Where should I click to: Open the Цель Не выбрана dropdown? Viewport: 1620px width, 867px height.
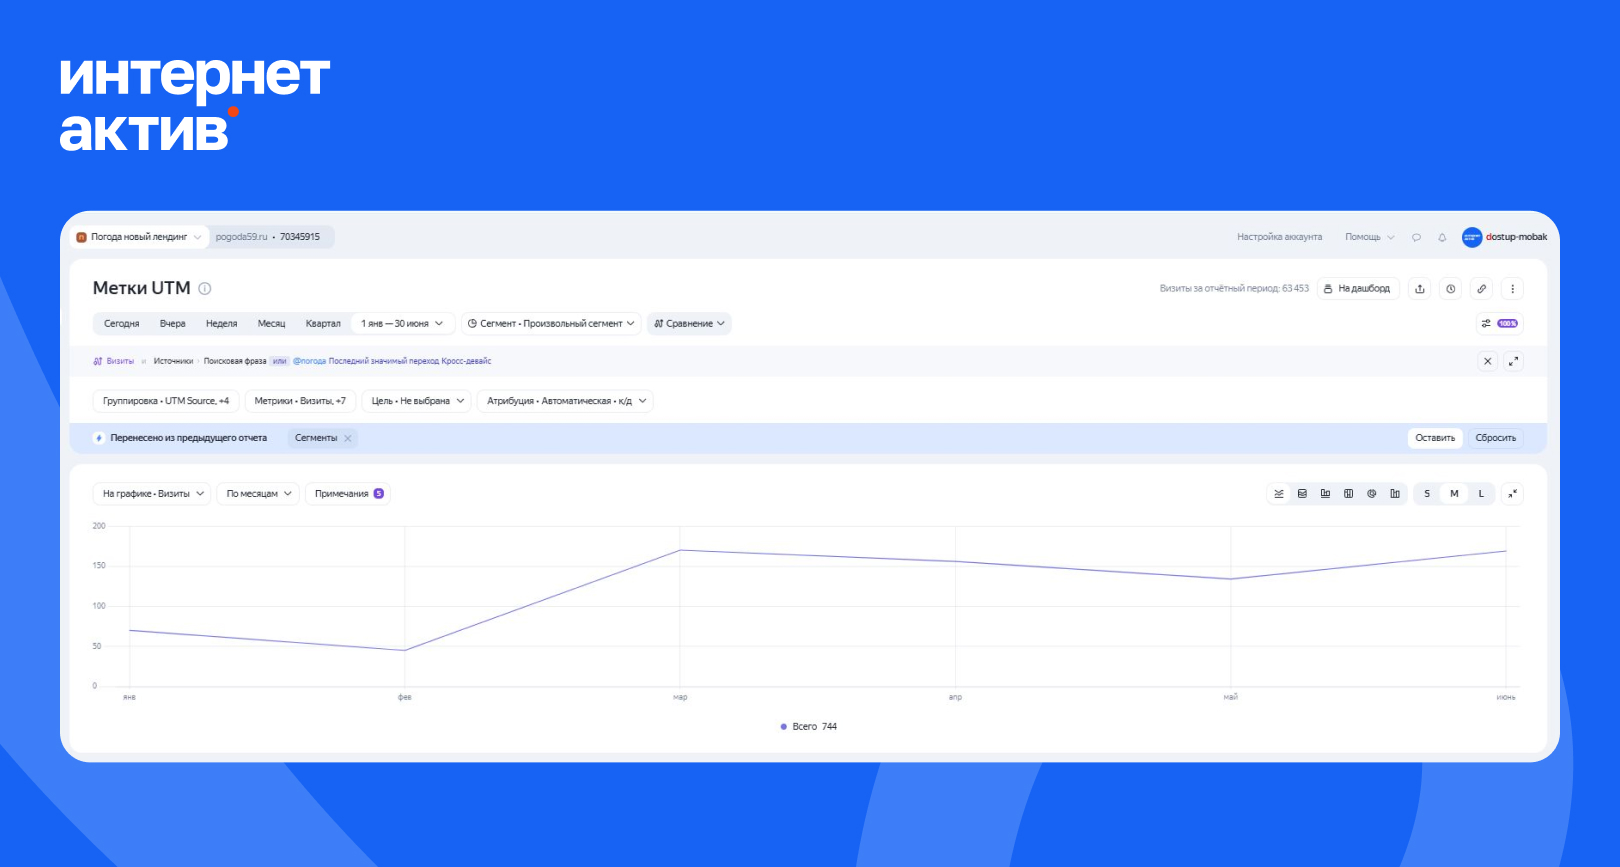[x=418, y=401]
